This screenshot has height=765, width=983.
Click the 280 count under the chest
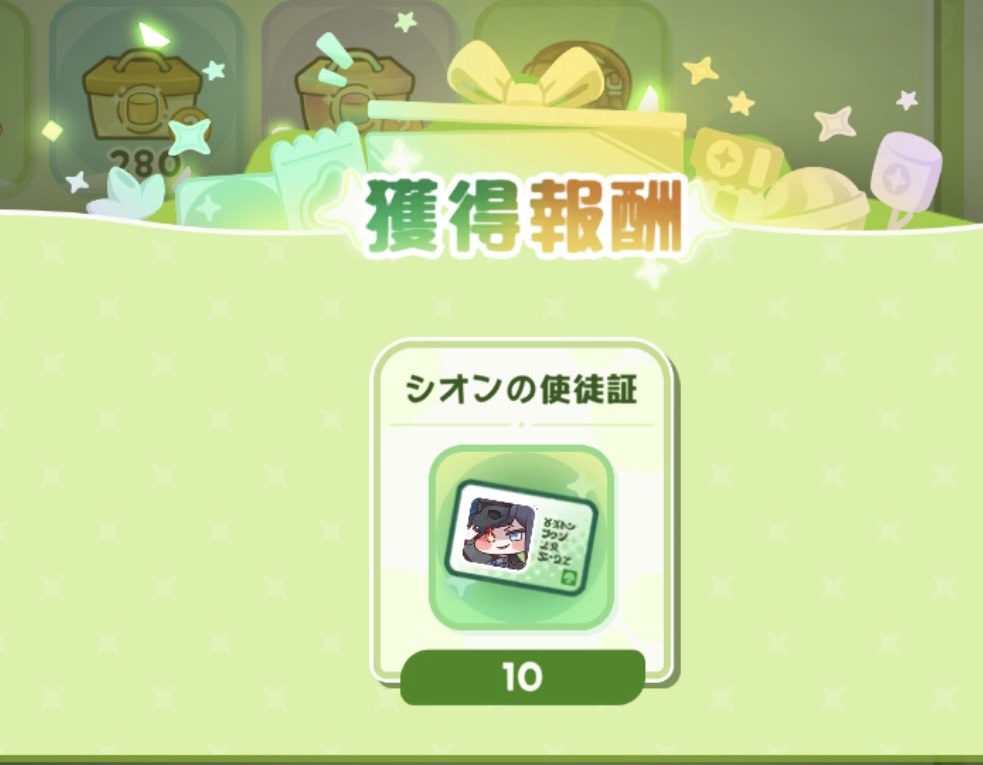pos(144,163)
